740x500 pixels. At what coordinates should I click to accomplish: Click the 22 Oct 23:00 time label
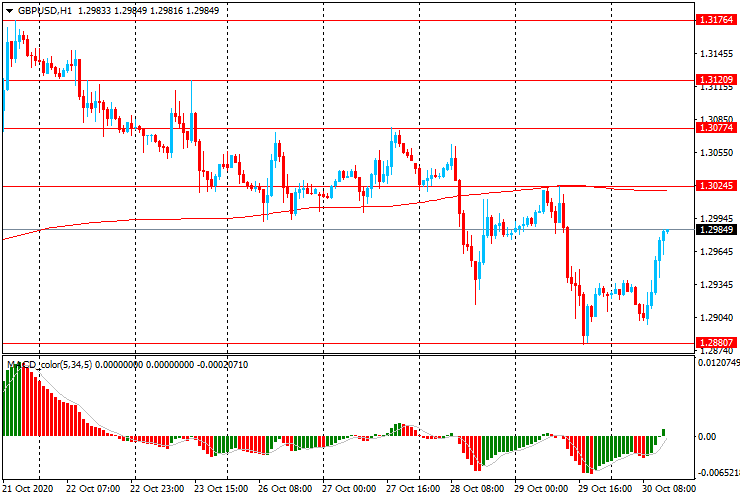click(157, 488)
